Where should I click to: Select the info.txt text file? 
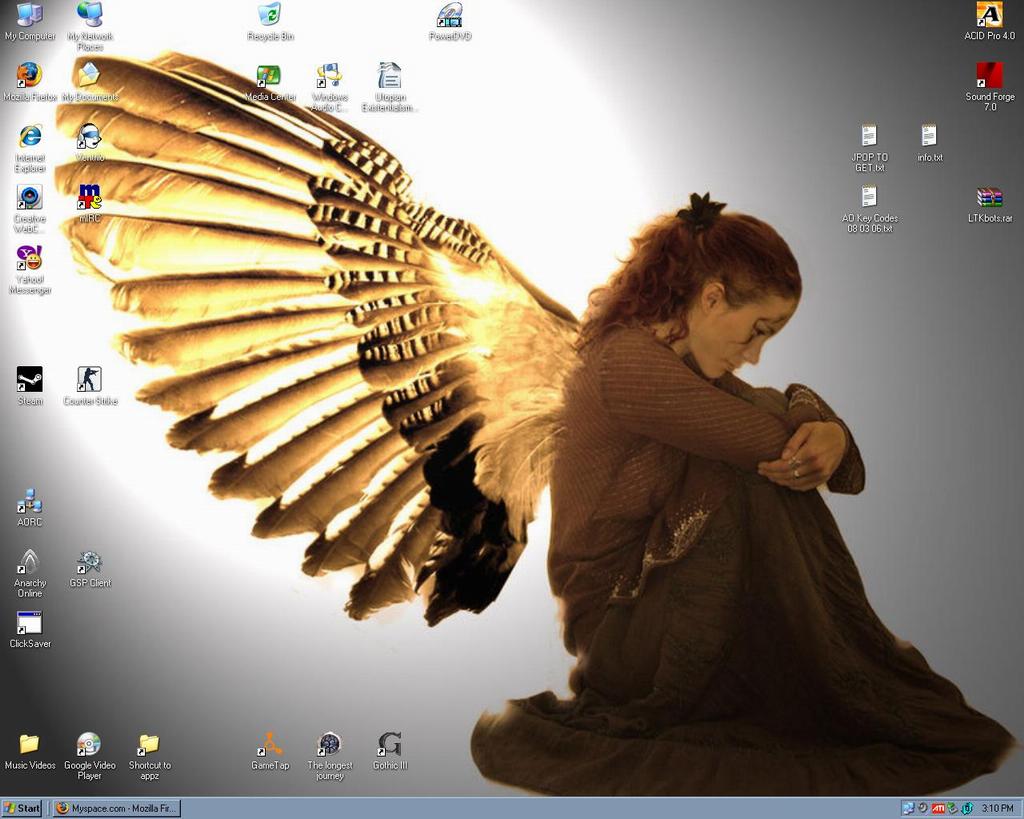click(929, 136)
